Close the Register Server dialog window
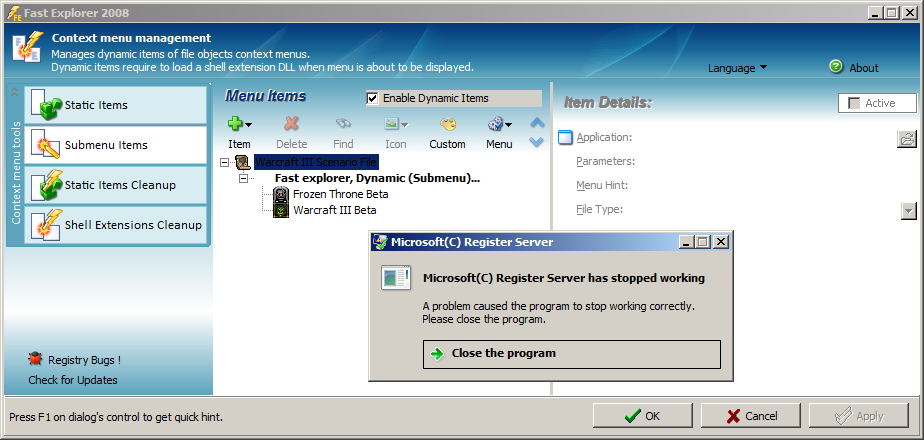Image resolution: width=924 pixels, height=440 pixels. [721, 241]
